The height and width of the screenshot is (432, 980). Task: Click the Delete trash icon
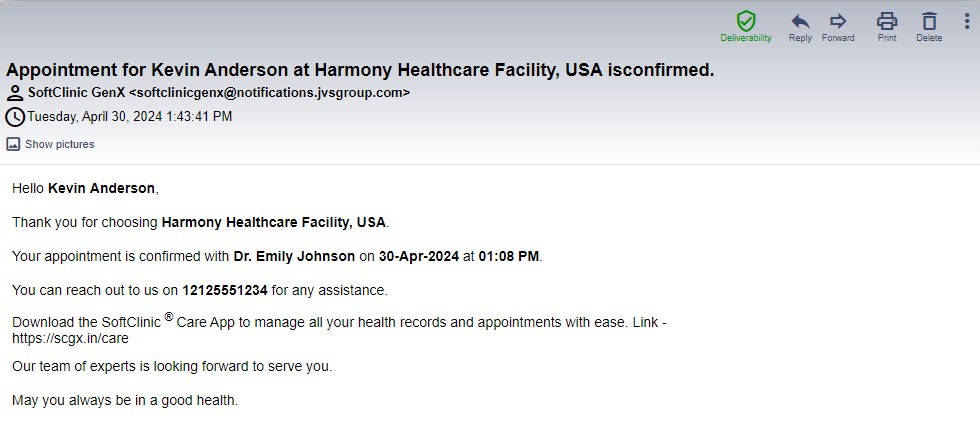pyautogui.click(x=929, y=20)
